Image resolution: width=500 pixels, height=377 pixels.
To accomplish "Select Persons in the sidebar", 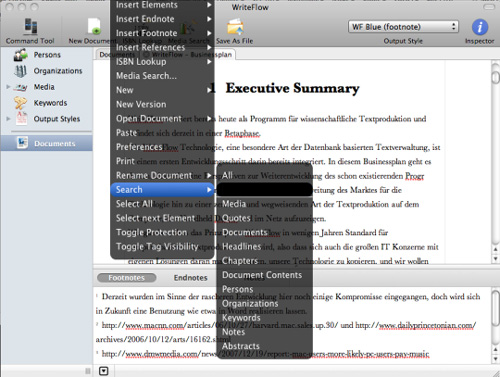I will [x=47, y=55].
